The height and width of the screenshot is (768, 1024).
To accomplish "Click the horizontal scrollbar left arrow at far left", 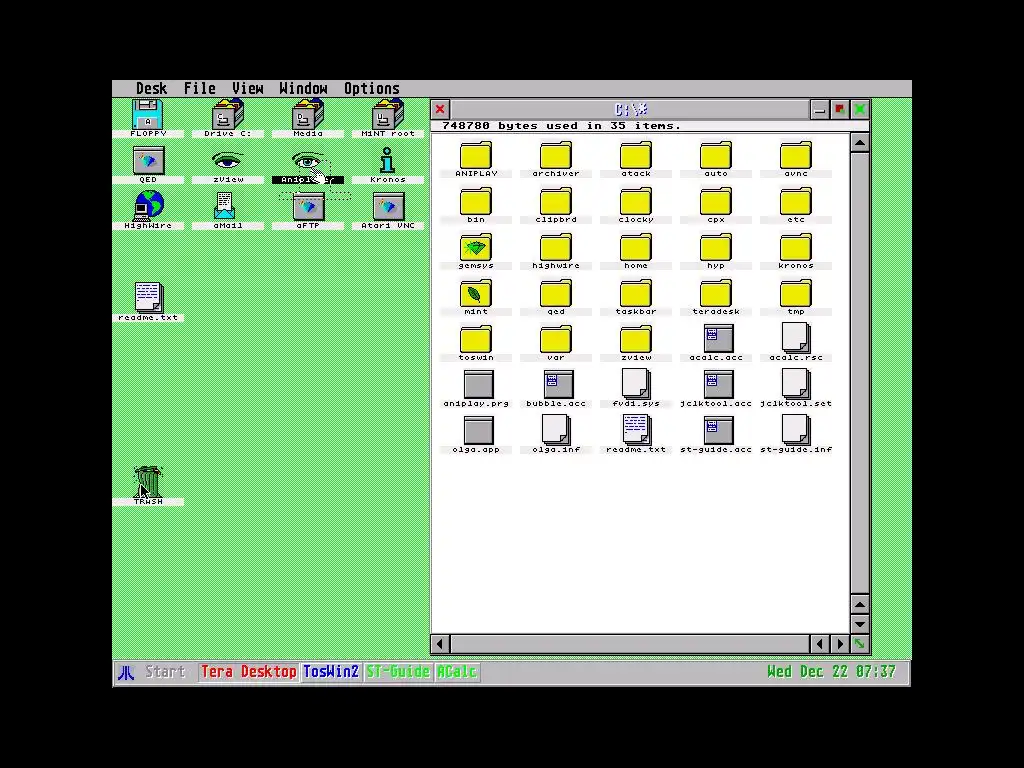I will [x=440, y=645].
